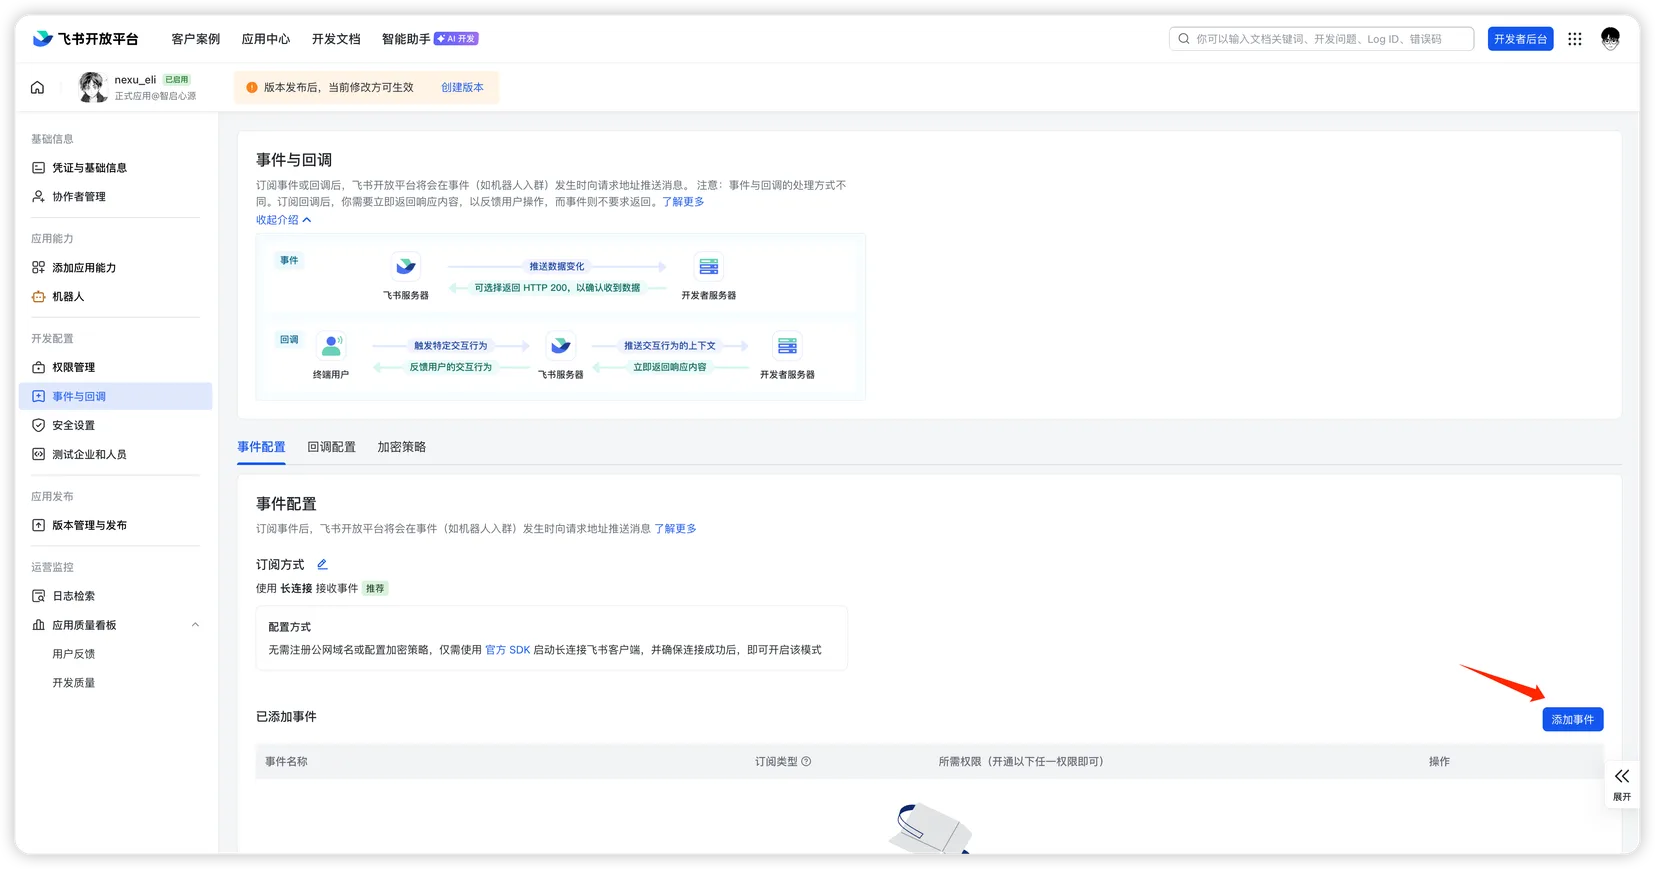The height and width of the screenshot is (869, 1655).
Task: Click the pencil icon beside 订阅方式
Action: click(x=322, y=565)
